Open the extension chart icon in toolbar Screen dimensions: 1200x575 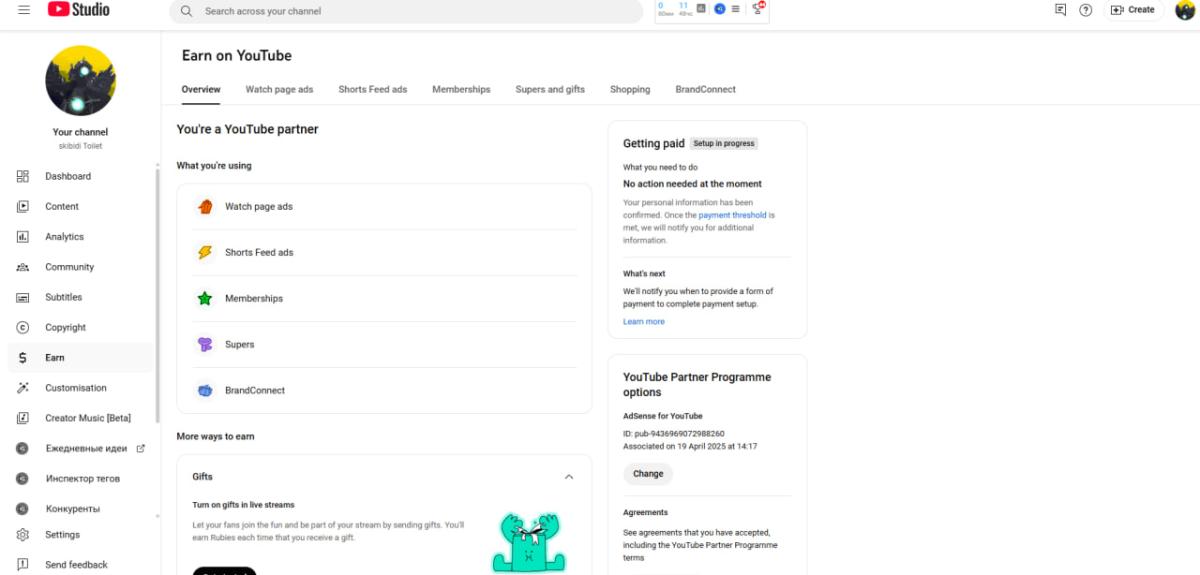700,9
